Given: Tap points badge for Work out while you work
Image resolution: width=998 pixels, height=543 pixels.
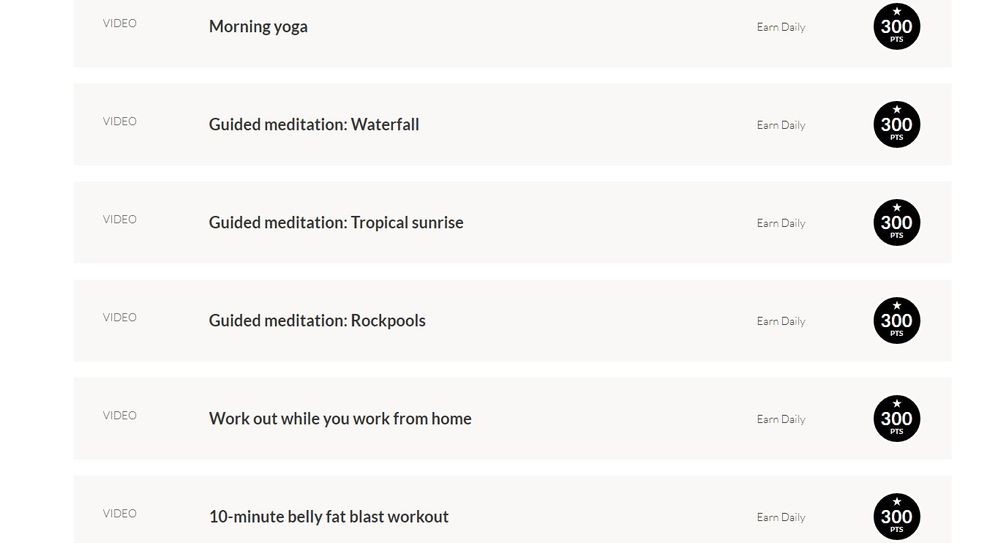Looking at the screenshot, I should tap(896, 419).
